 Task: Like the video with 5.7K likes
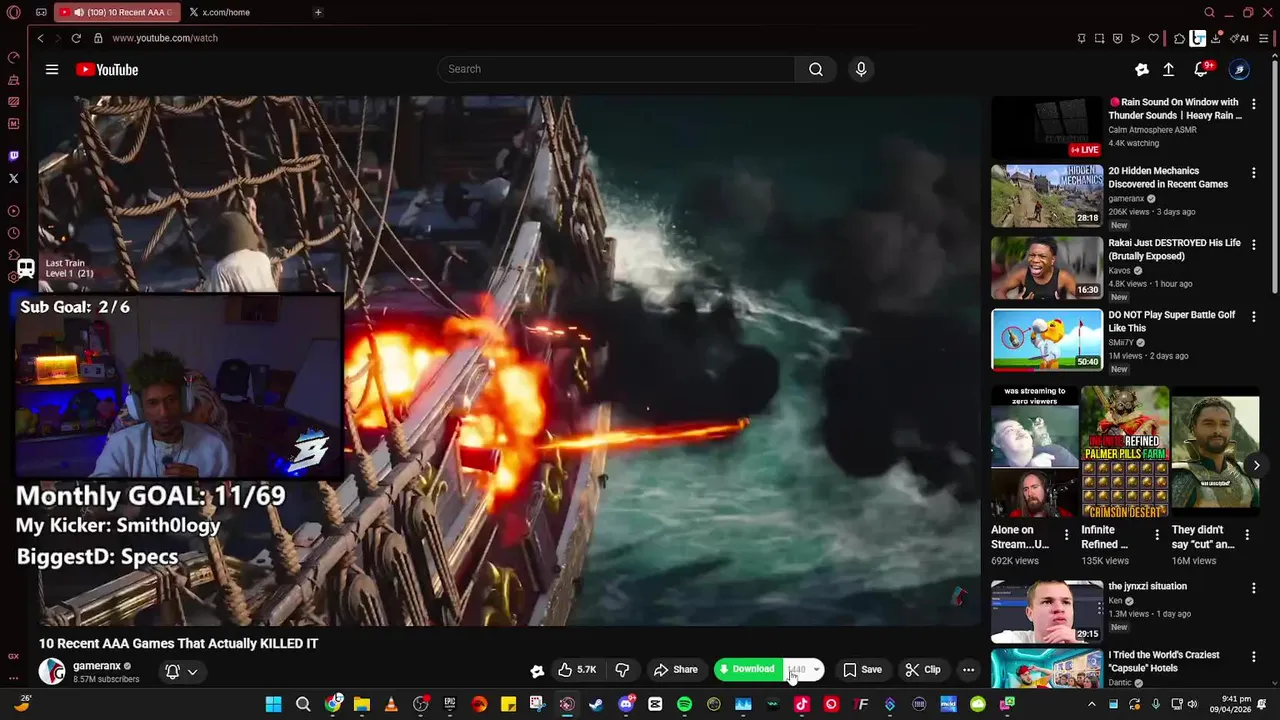click(x=577, y=669)
